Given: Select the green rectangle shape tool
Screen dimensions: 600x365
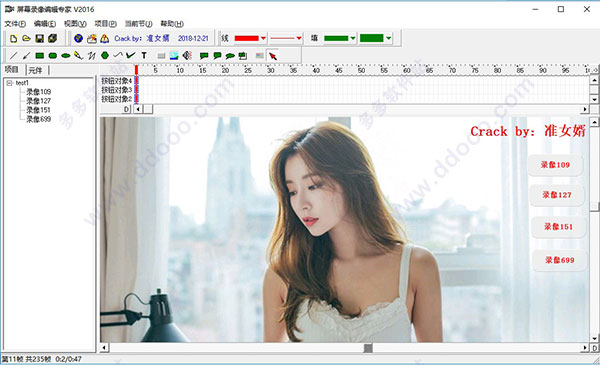Looking at the screenshot, I should coord(39,56).
